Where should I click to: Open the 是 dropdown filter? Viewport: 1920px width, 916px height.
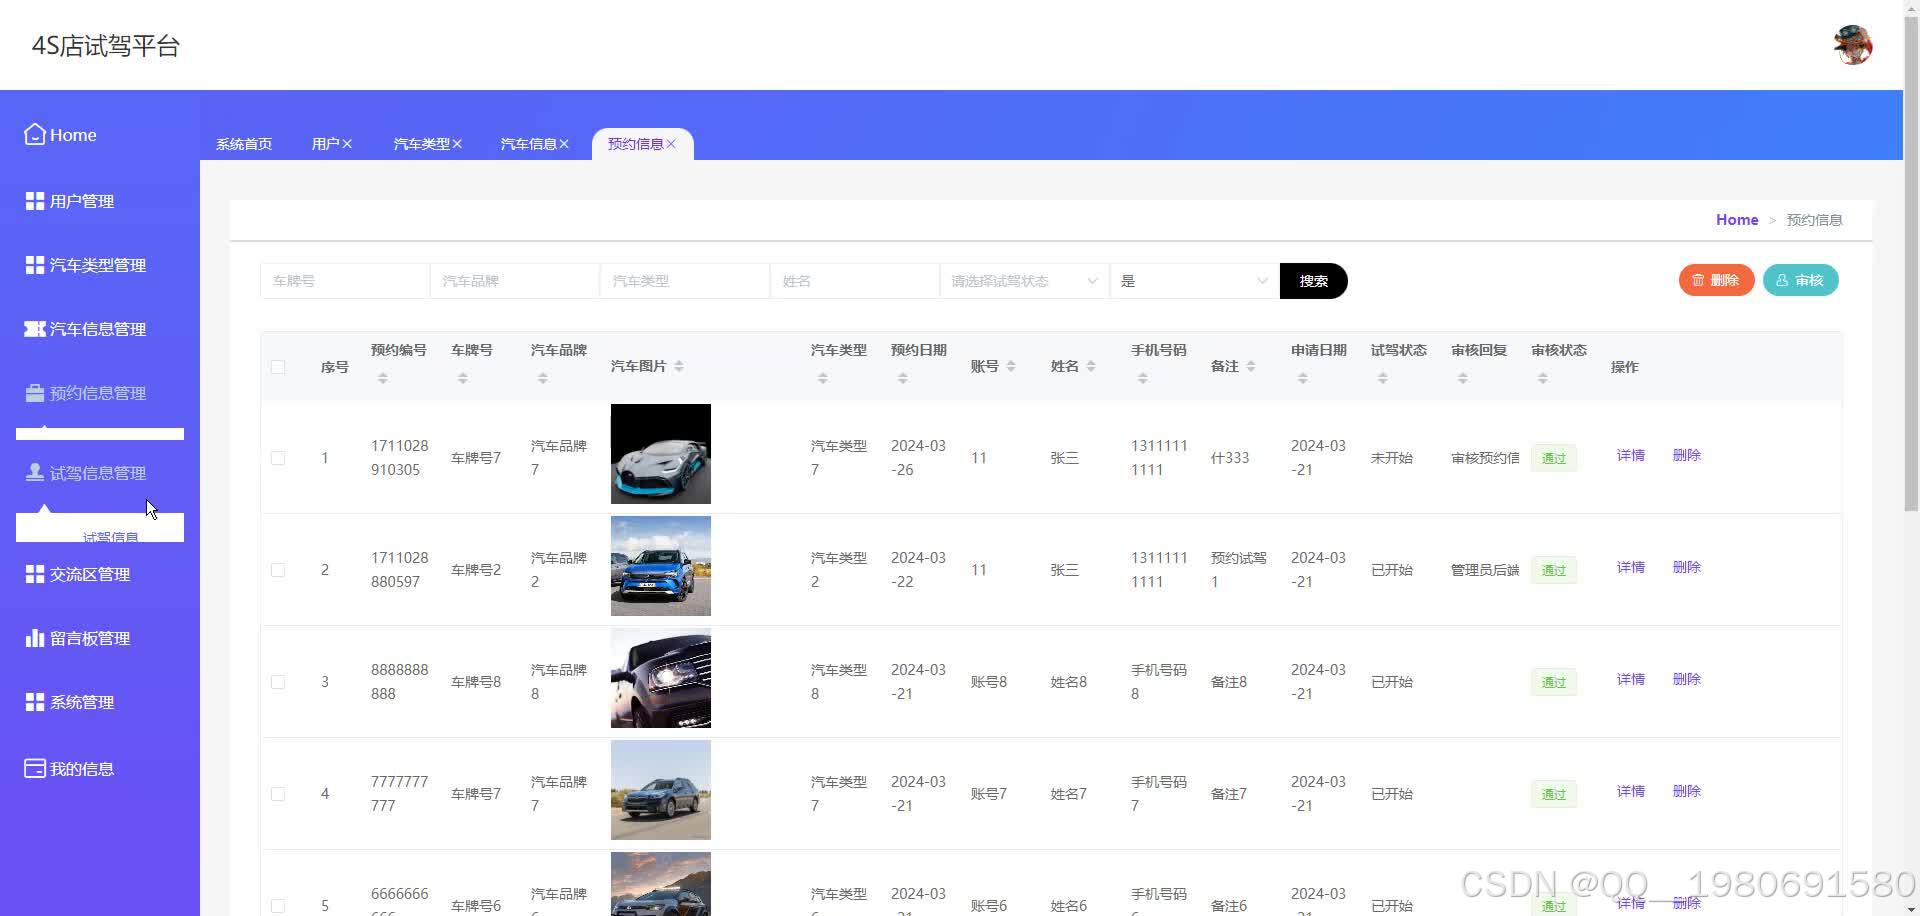click(1194, 281)
